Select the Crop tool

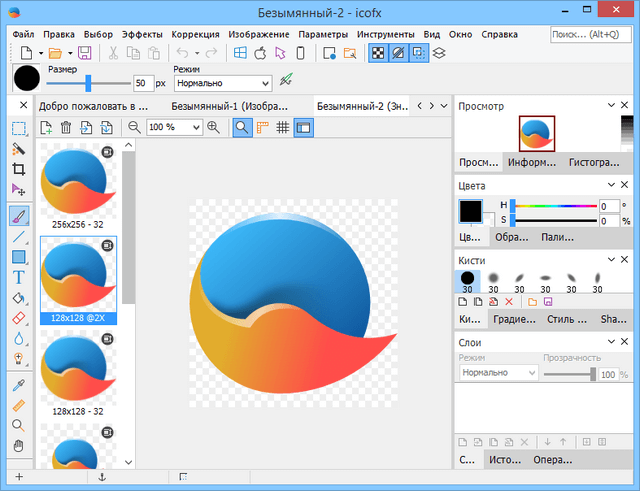pyautogui.click(x=19, y=169)
